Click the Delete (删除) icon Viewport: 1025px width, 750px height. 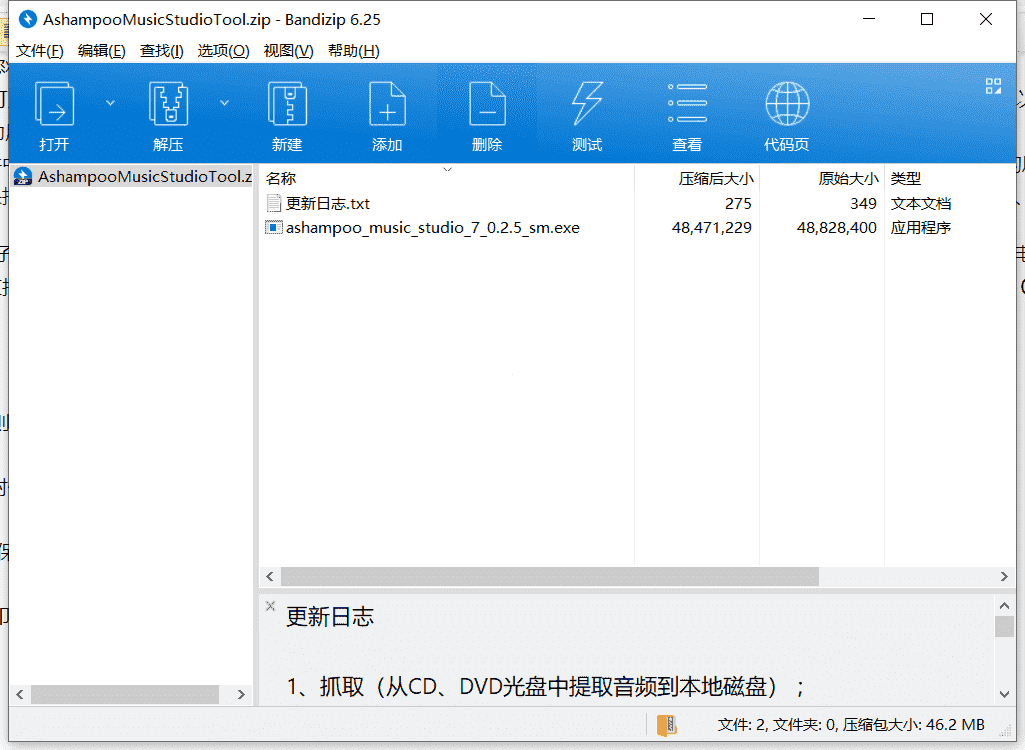[x=487, y=104]
